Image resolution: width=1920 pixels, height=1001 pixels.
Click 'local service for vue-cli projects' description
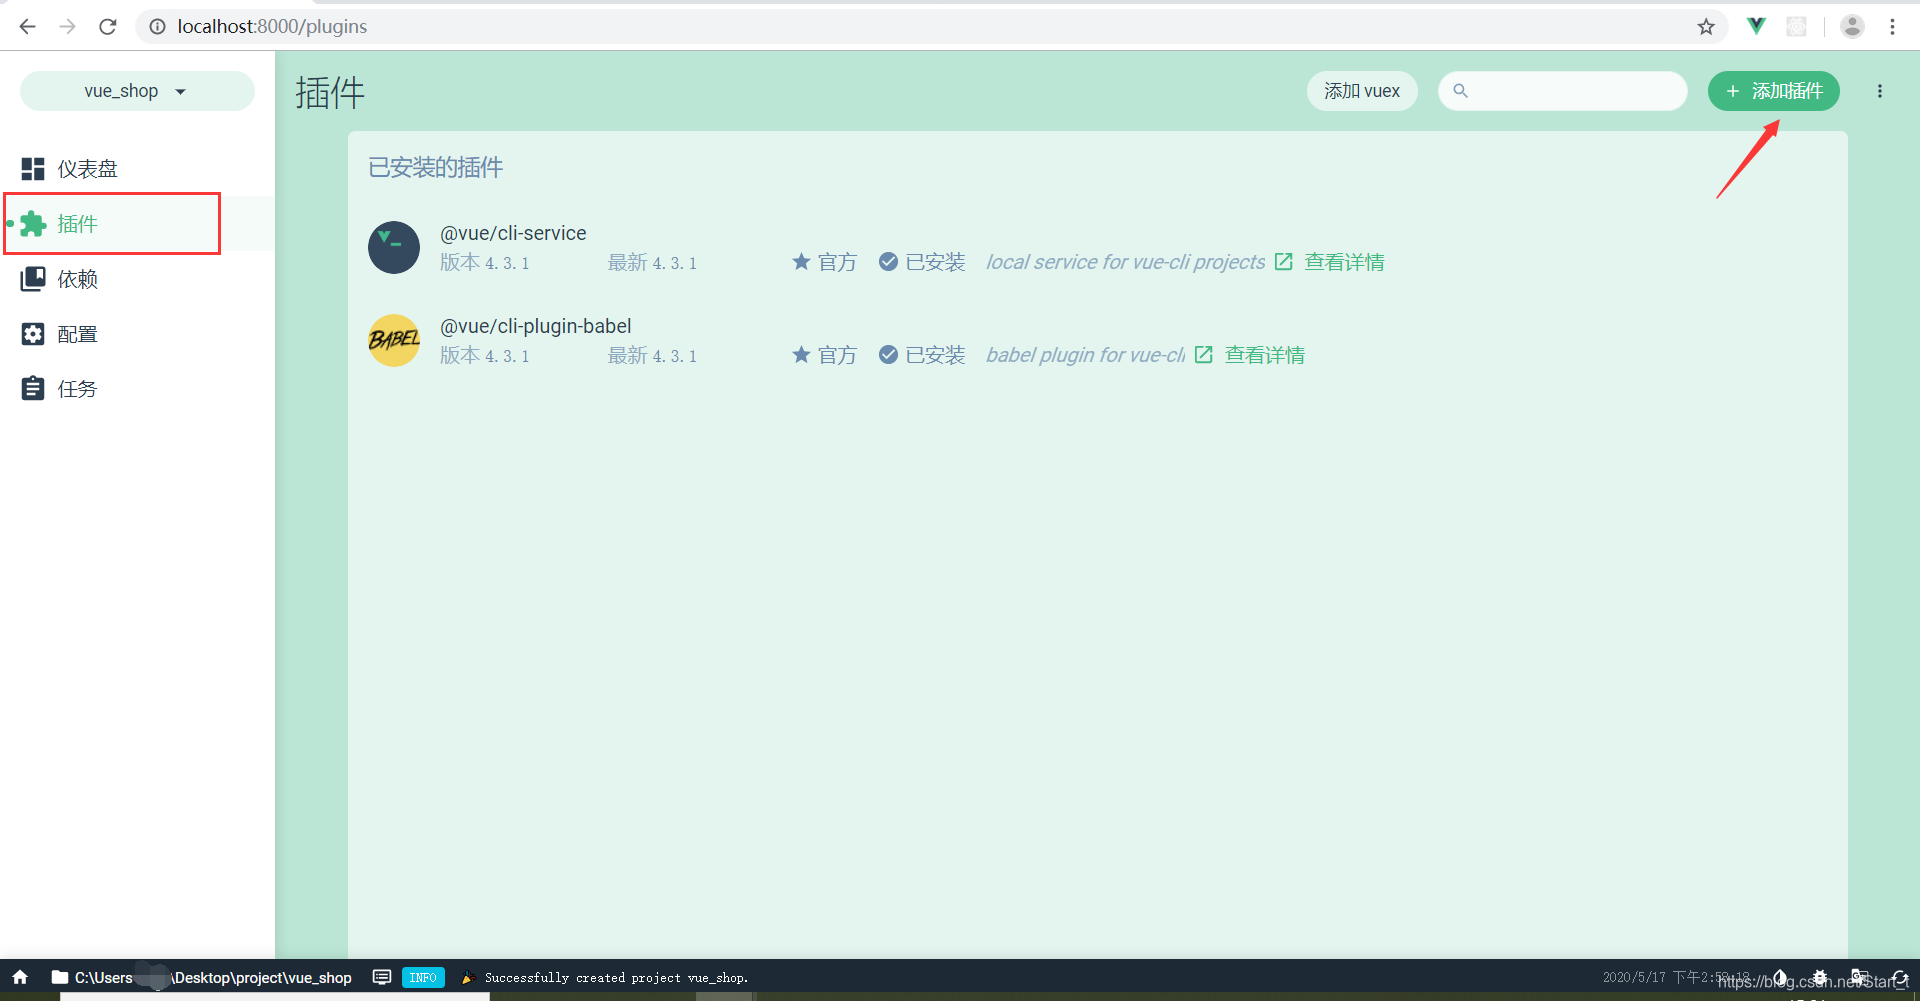[x=1126, y=262]
